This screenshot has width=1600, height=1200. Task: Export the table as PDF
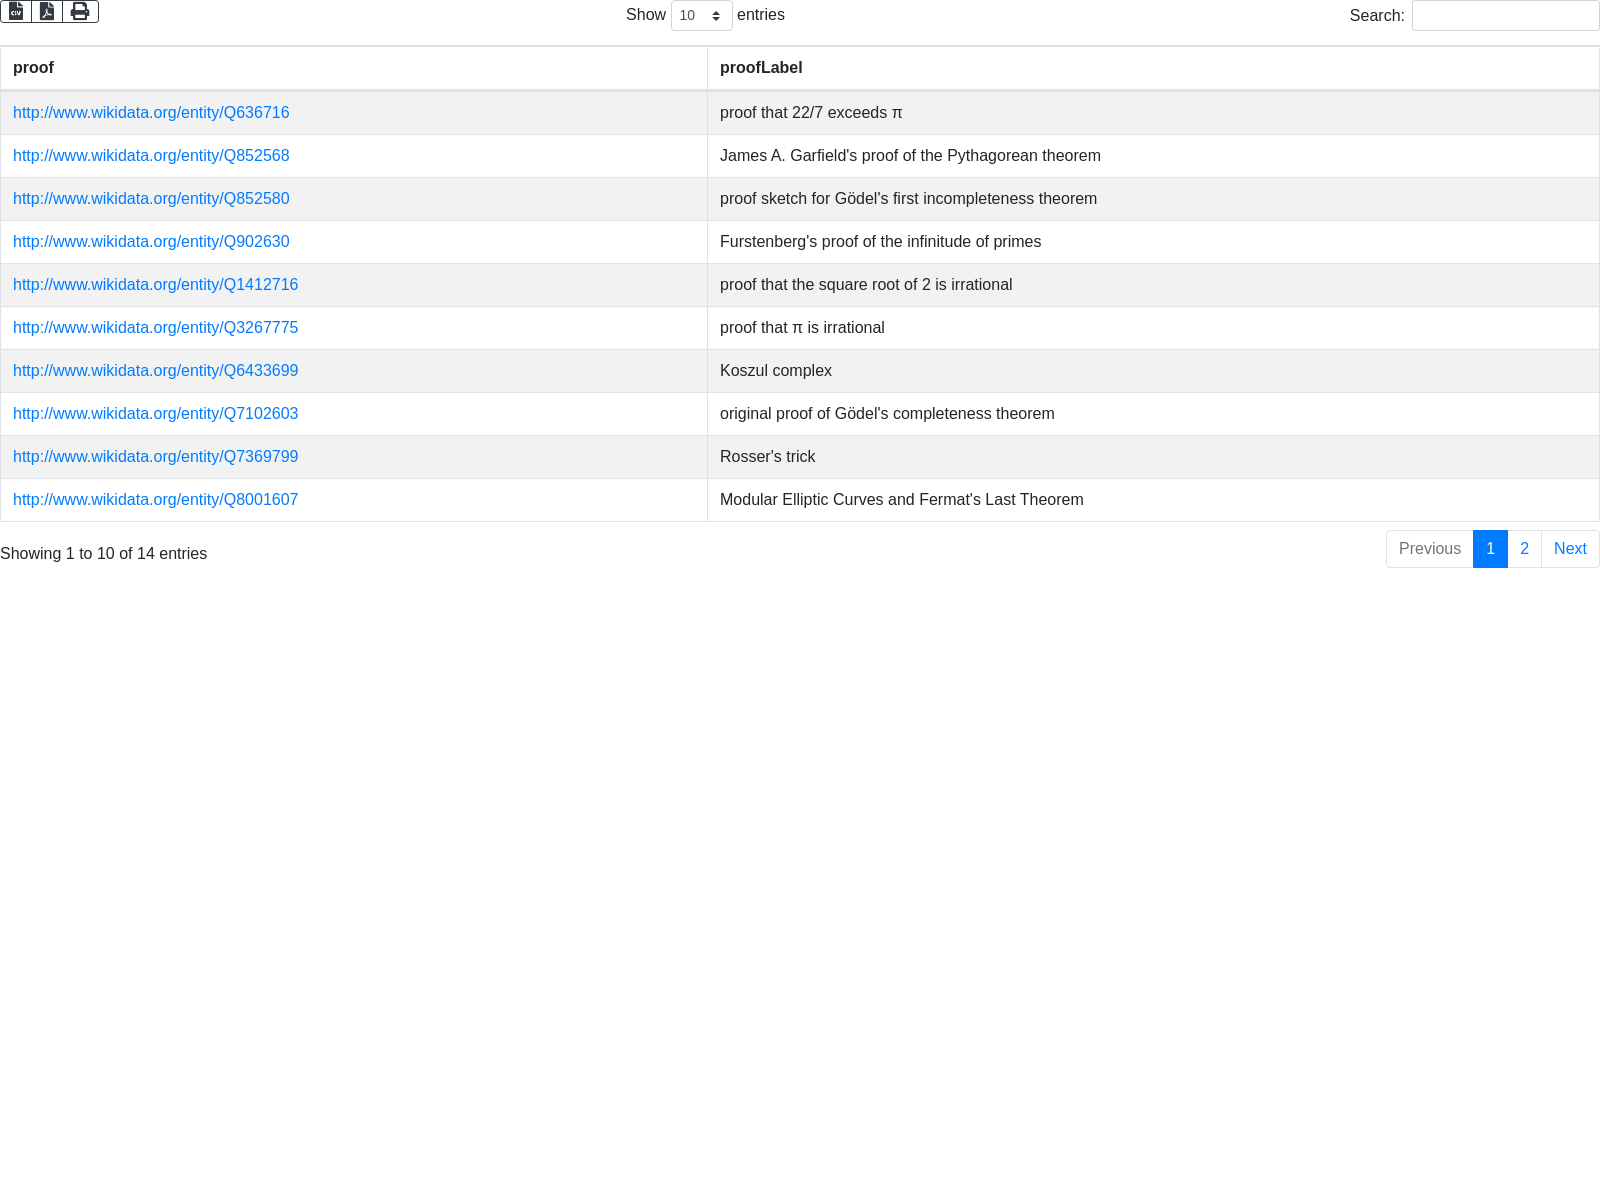pyautogui.click(x=47, y=11)
